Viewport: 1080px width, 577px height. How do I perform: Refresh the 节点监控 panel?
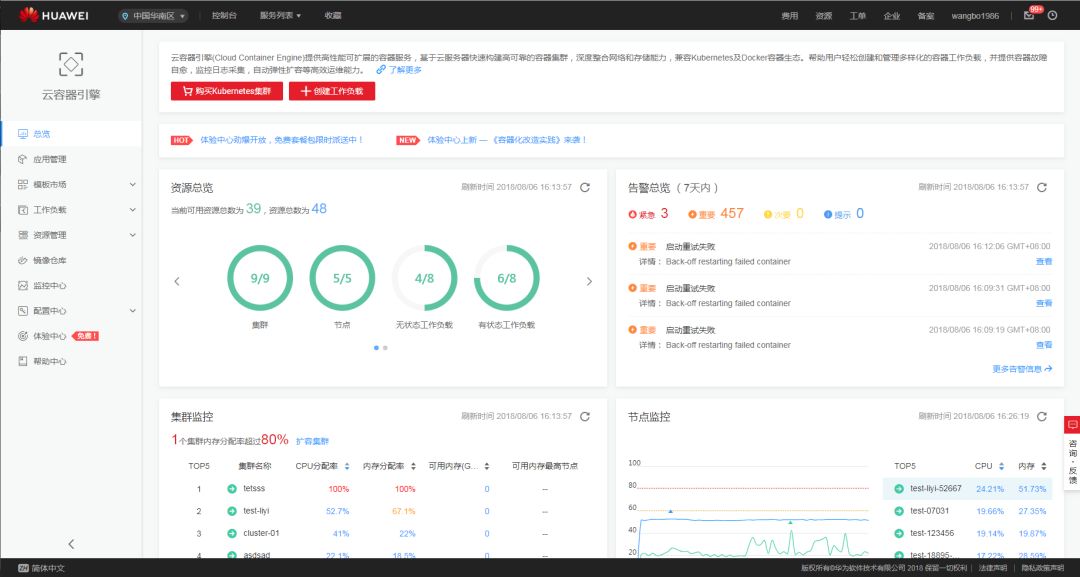(1041, 417)
